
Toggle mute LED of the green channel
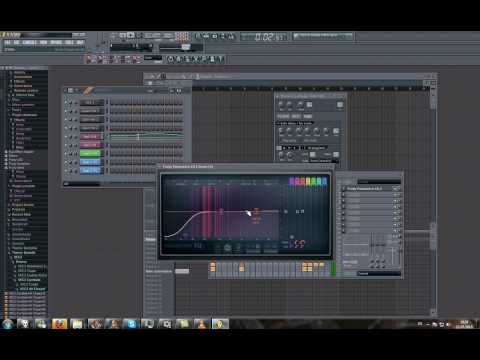[66, 154]
